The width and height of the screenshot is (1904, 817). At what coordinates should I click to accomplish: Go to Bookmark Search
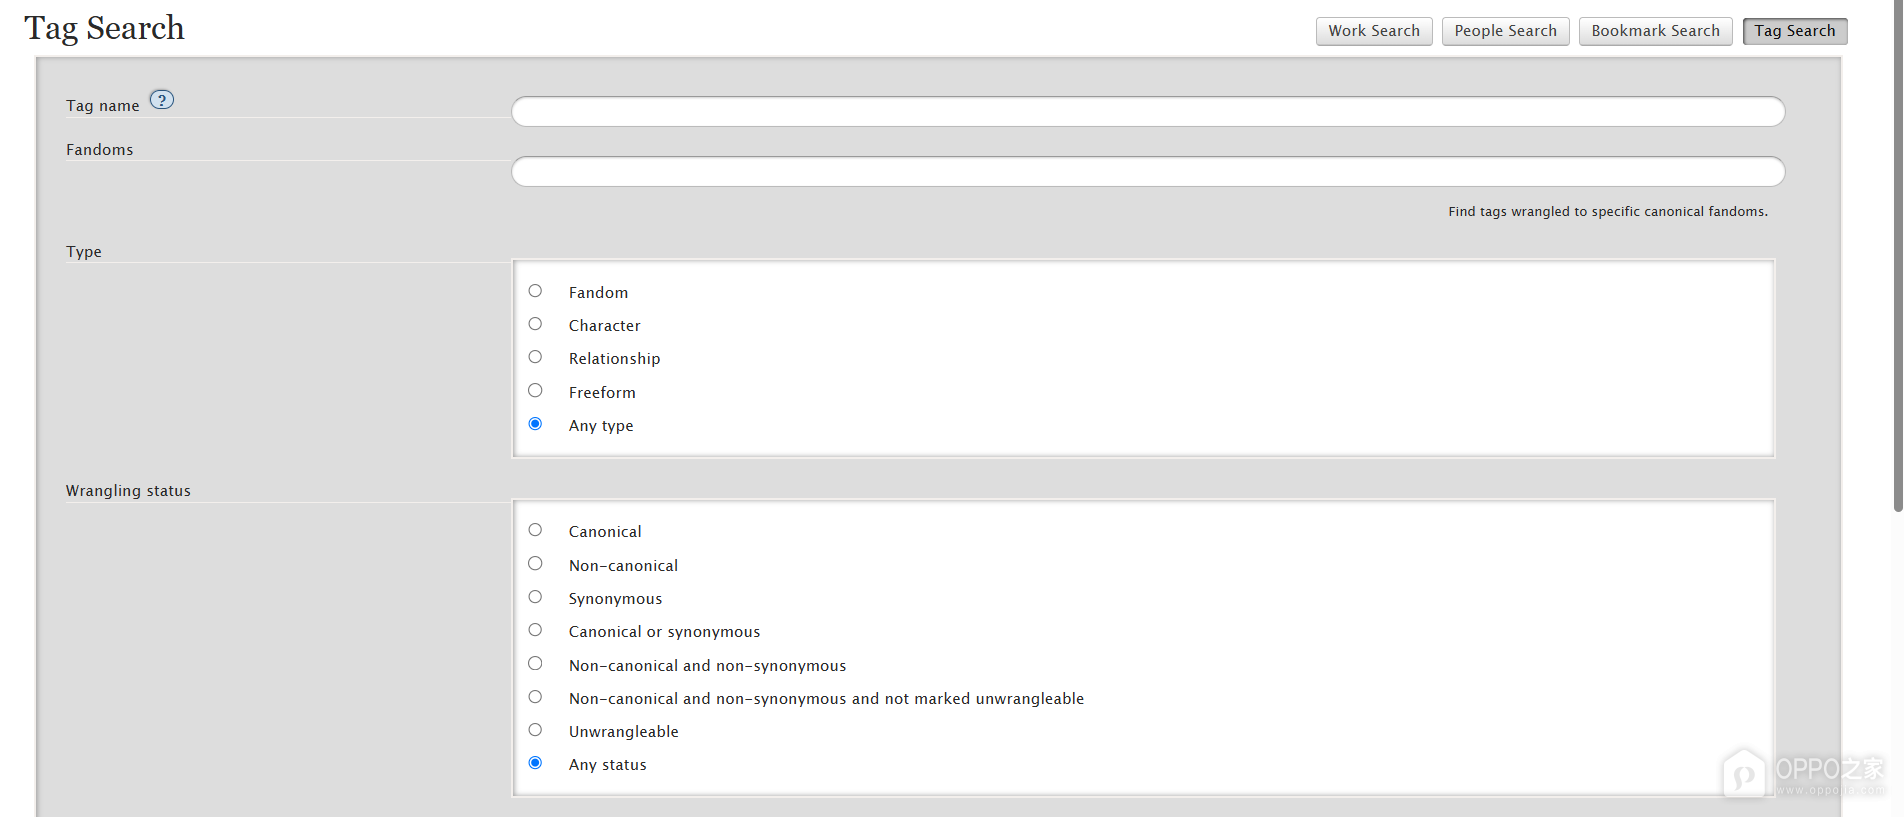[1655, 31]
